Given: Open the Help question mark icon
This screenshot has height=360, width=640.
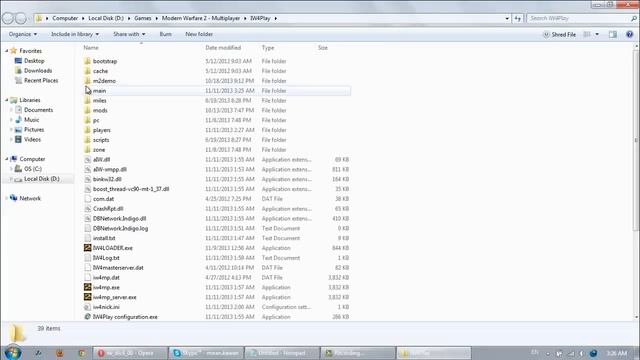Looking at the screenshot, I should 629,34.
